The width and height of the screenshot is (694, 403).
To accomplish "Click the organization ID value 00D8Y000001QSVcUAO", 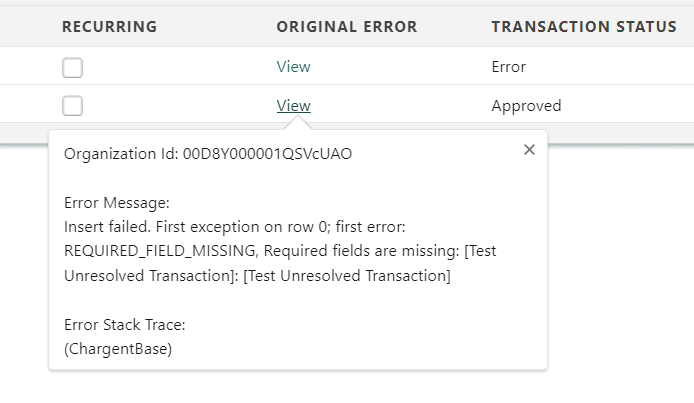I will tap(266, 154).
